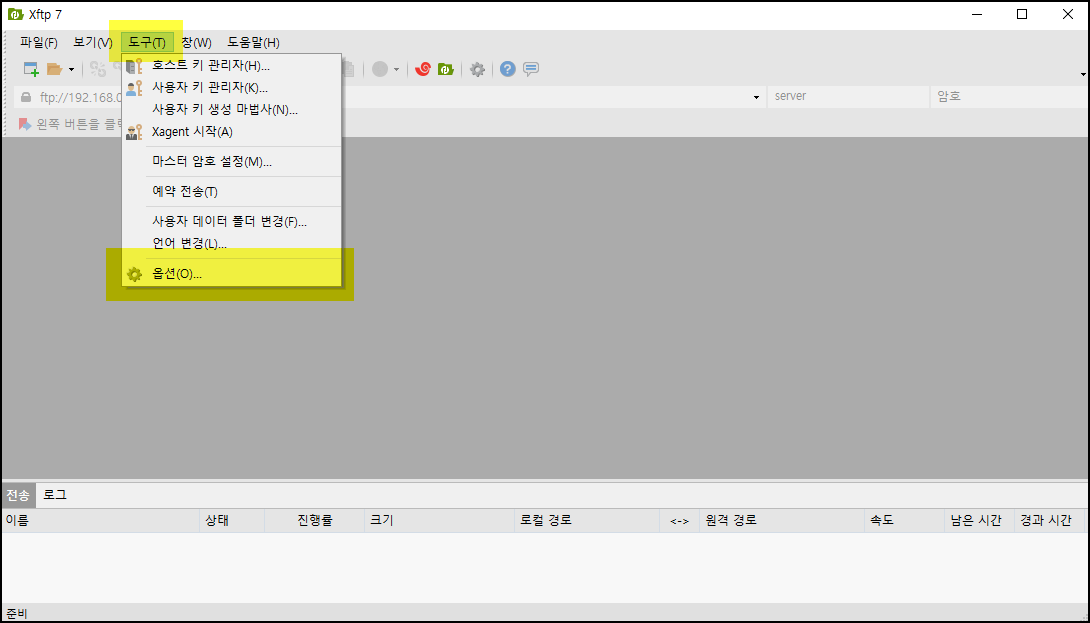Select 호스트 키 관리자(H)... menu entry

click(231, 66)
